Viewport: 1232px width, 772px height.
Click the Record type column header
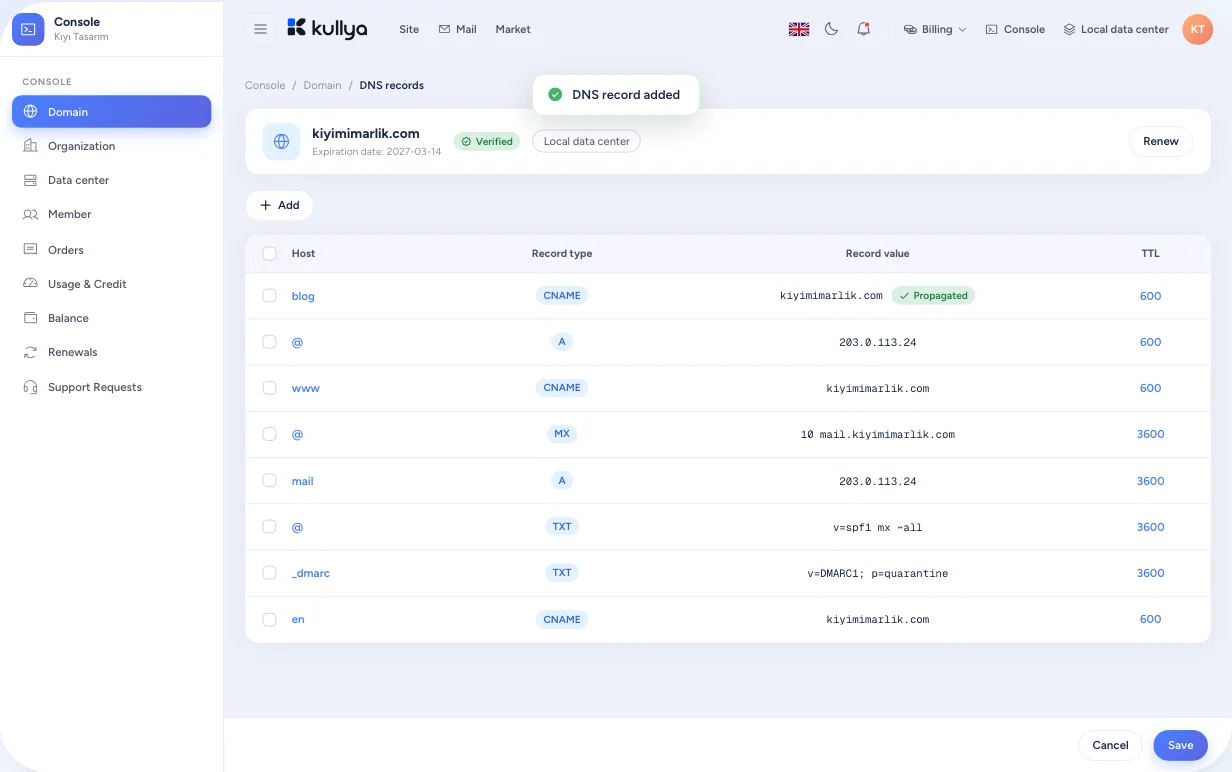click(562, 253)
